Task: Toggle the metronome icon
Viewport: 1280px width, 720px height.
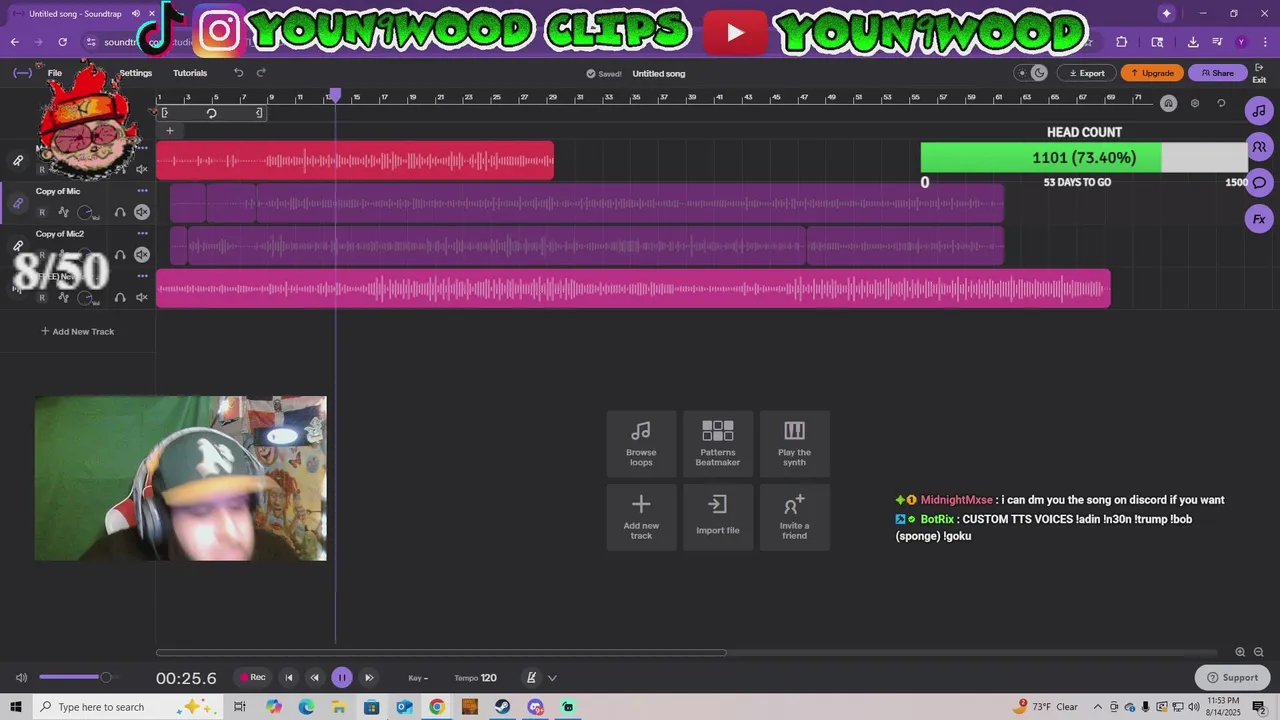Action: (x=531, y=678)
